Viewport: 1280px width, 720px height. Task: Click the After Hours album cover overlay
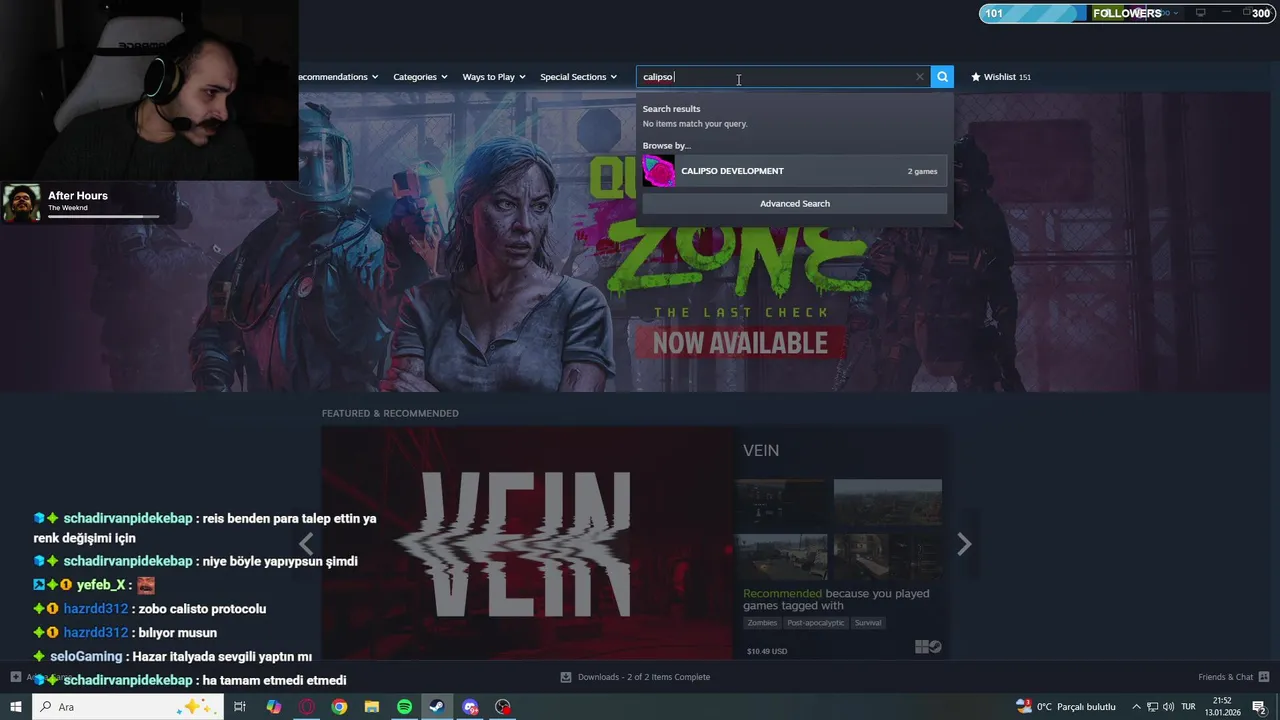tap(22, 203)
